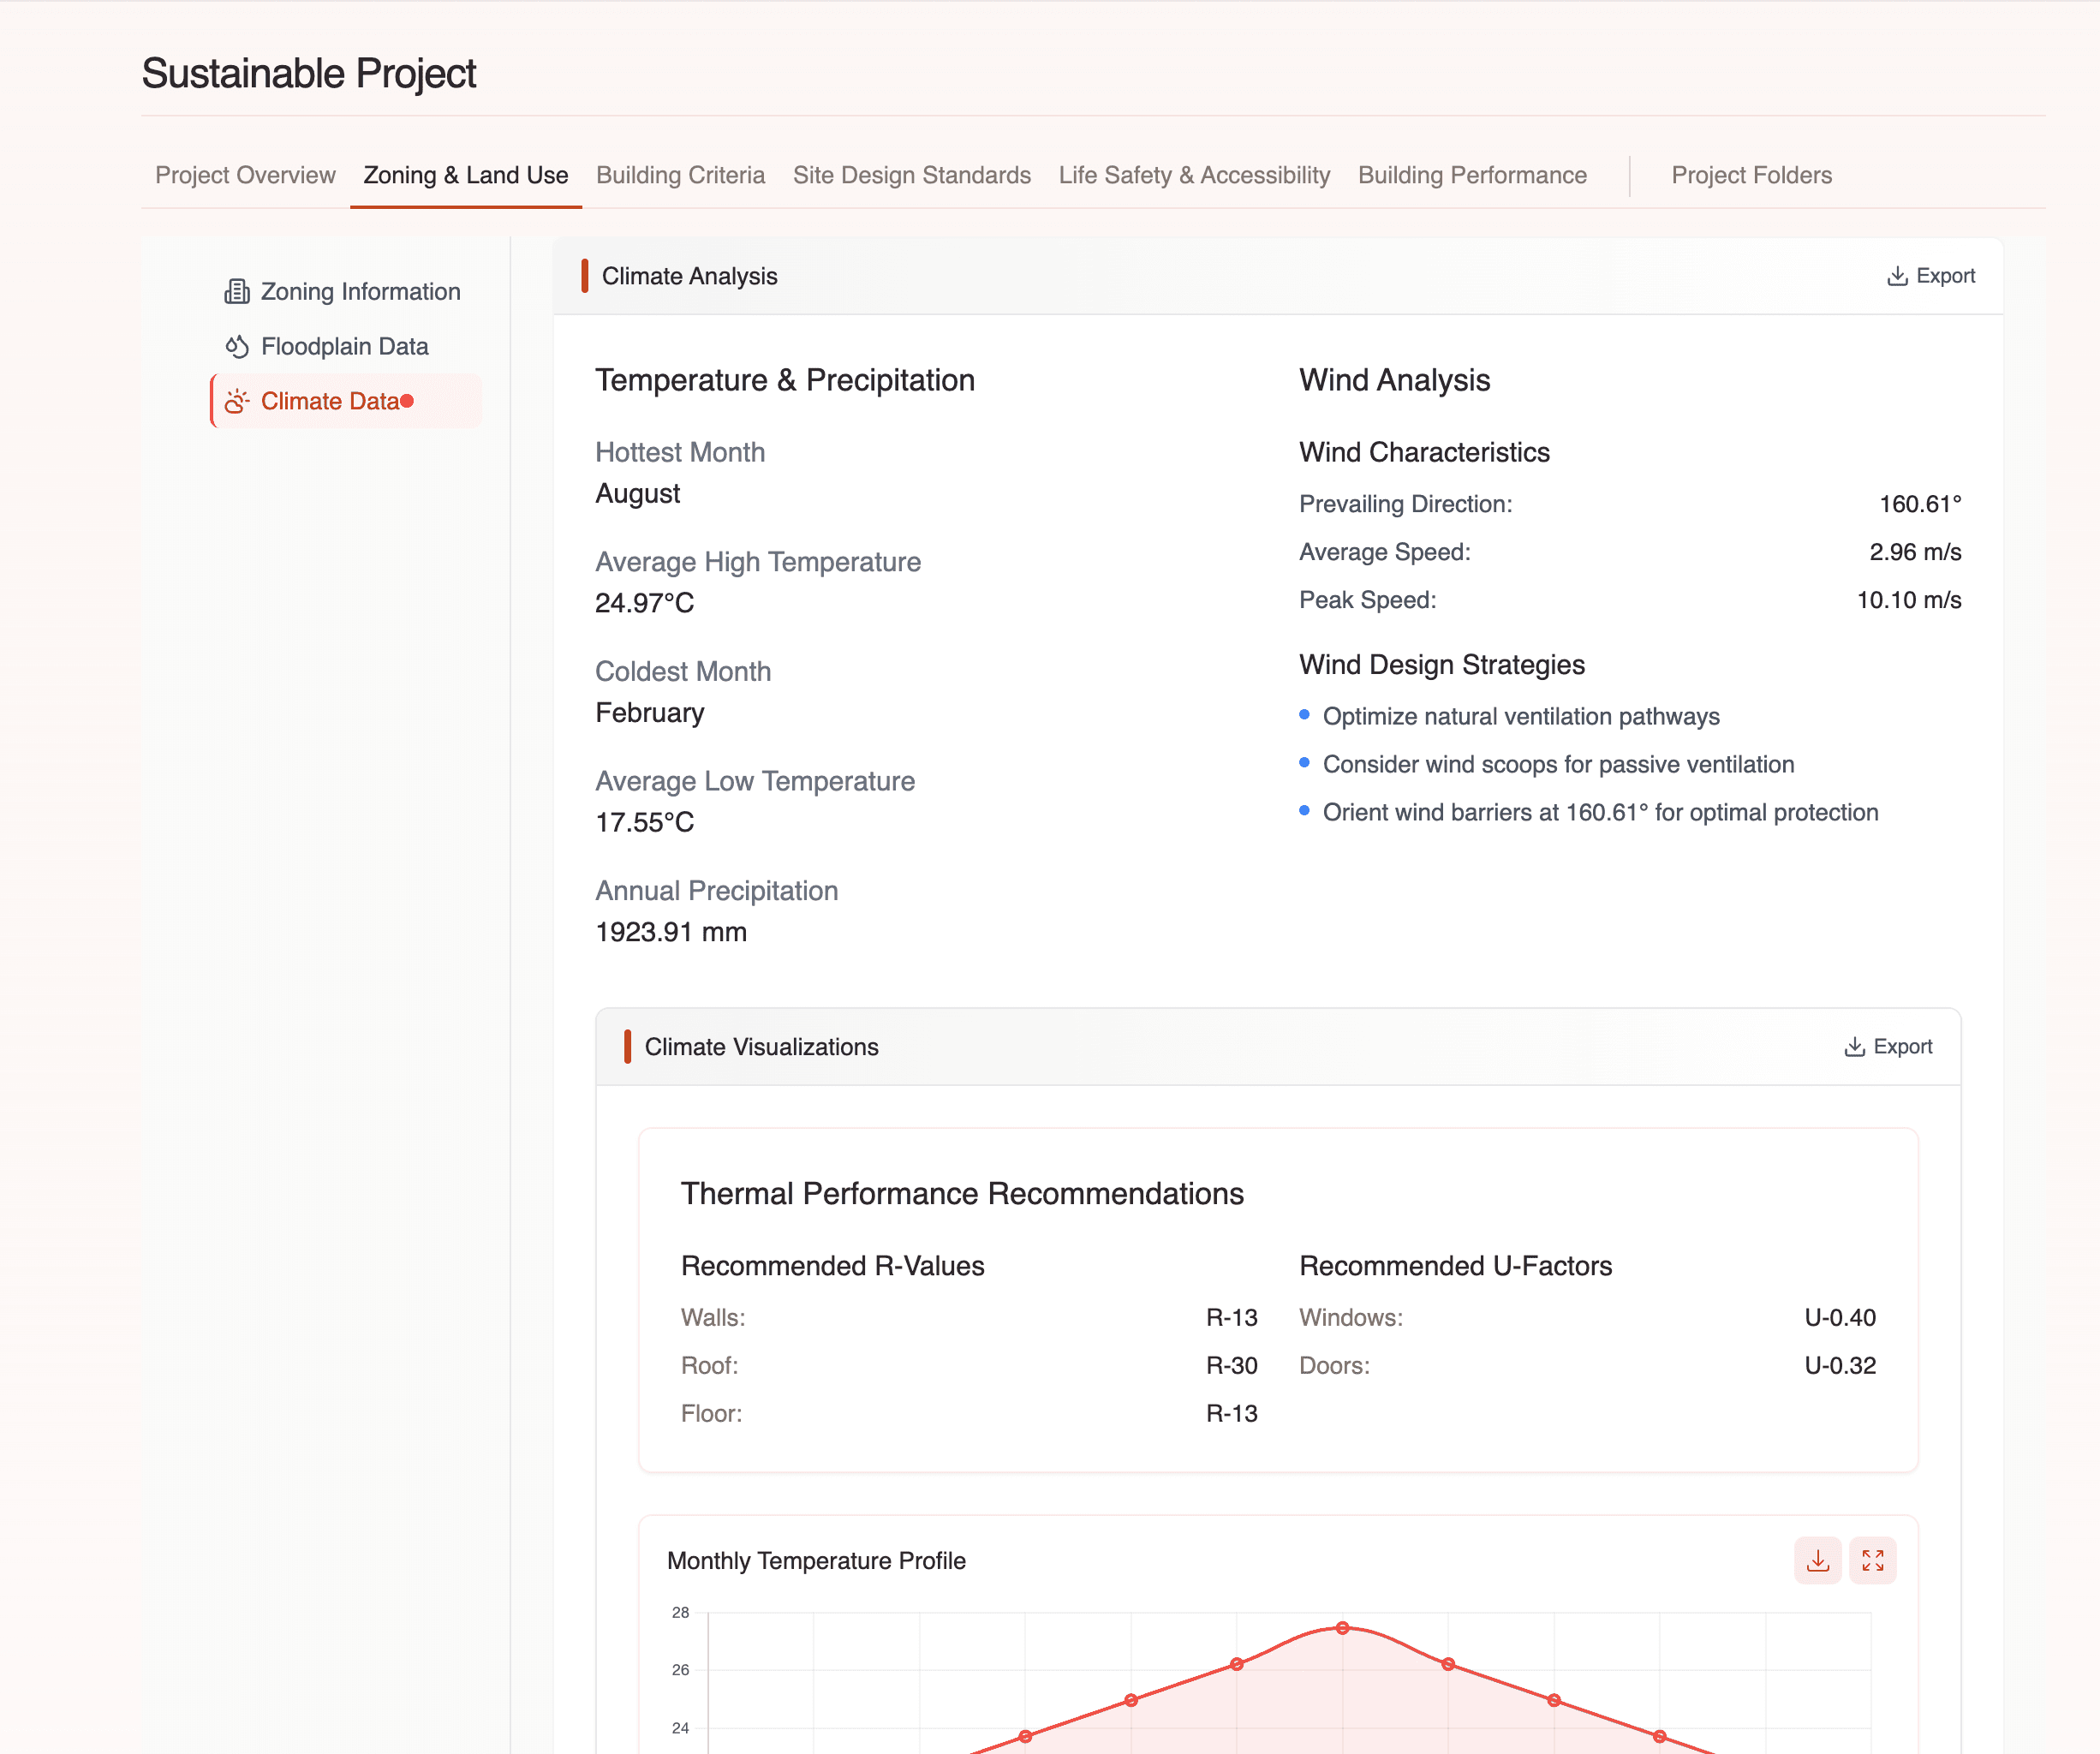
Task: Click the peak data point on the temperature chart
Action: pos(1342,1628)
